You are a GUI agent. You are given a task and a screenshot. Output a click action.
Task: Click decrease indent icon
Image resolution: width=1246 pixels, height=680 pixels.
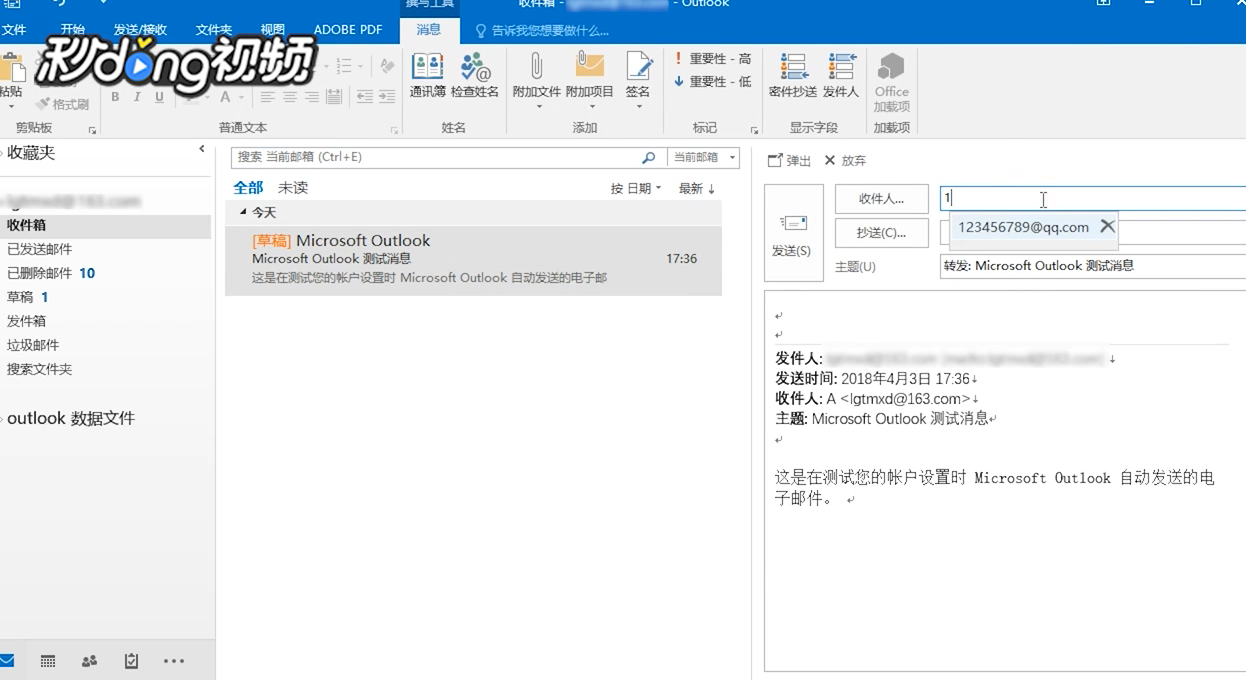[x=363, y=97]
